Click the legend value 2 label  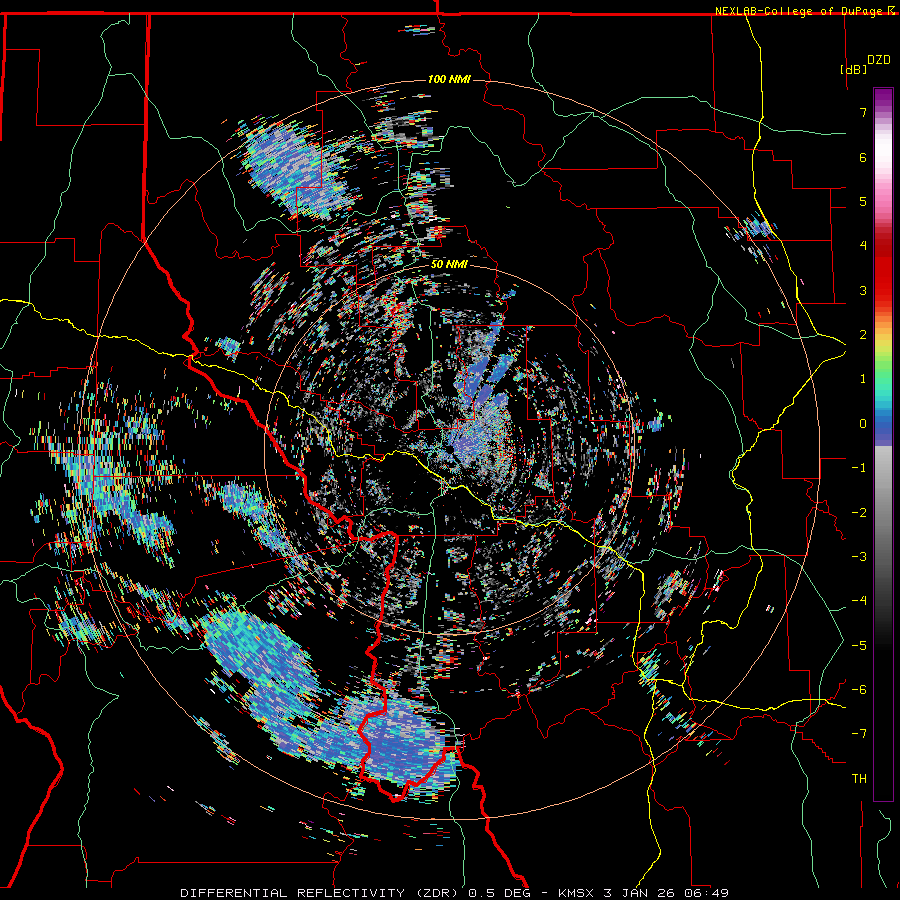(863, 335)
